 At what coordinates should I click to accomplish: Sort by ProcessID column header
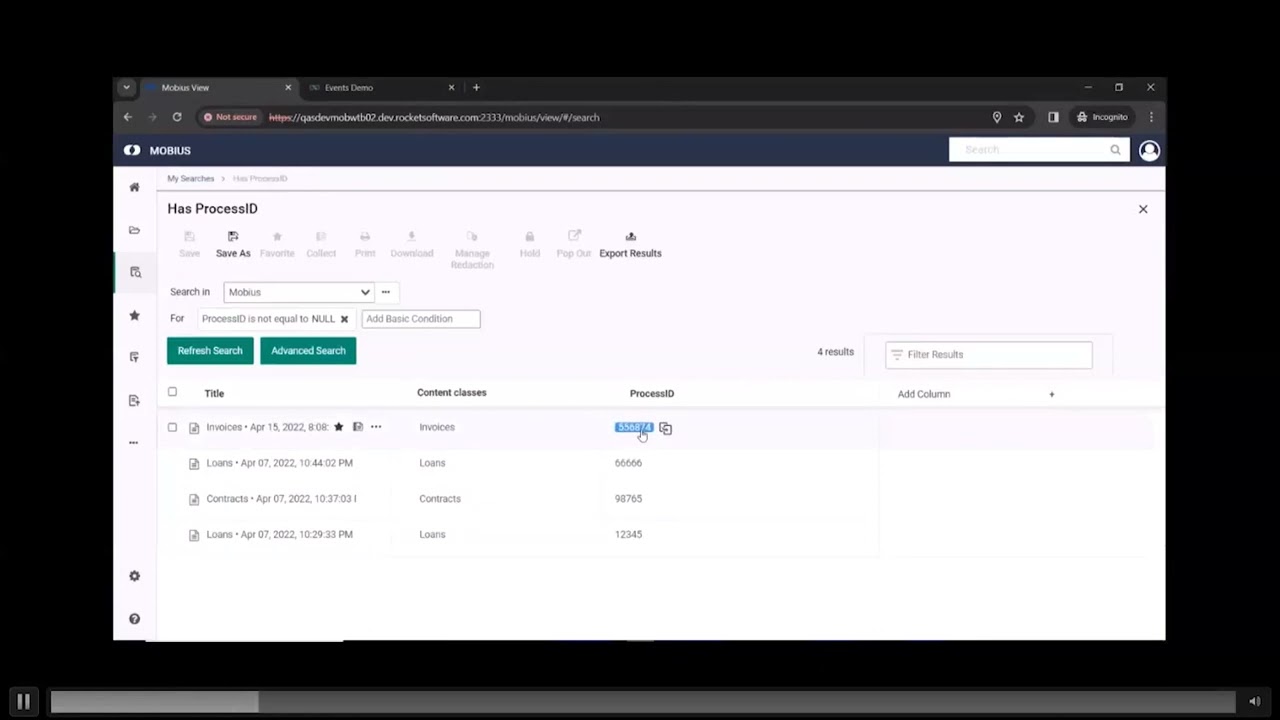click(x=652, y=394)
